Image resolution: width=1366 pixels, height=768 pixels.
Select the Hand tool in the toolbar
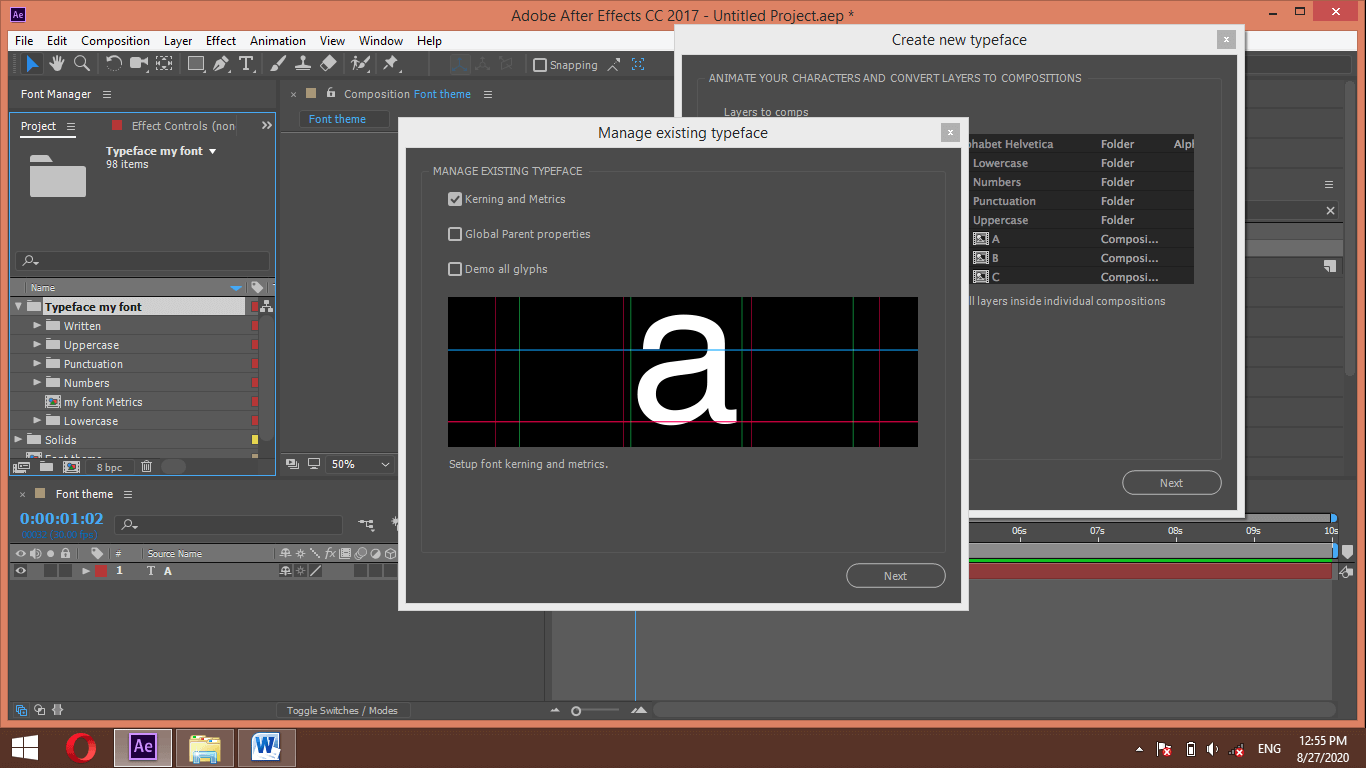point(58,64)
